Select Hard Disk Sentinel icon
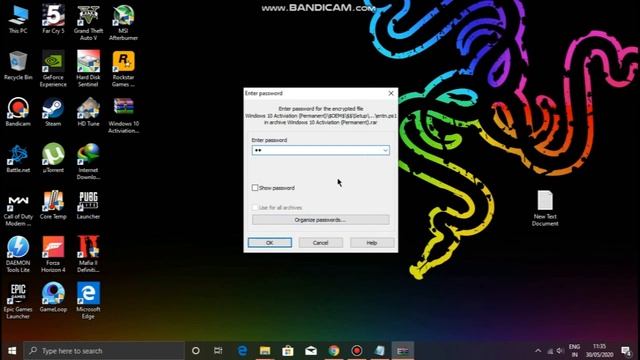The height and width of the screenshot is (360, 640). coord(88,69)
